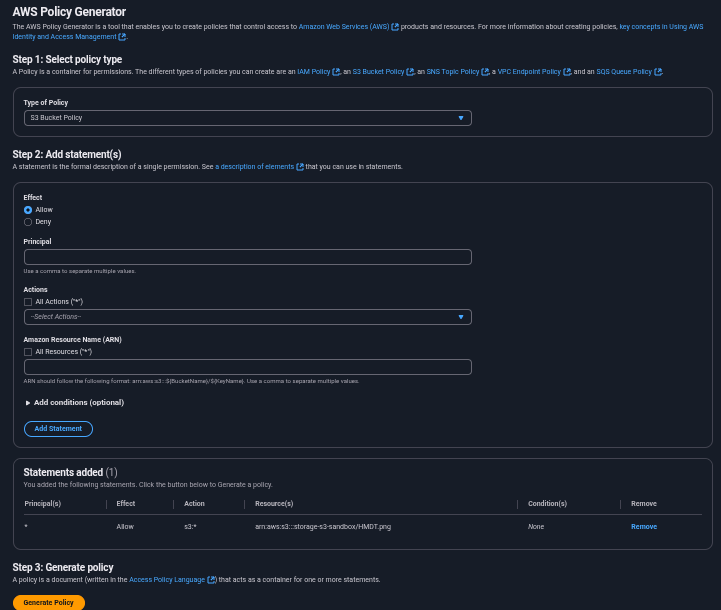Focus the Amazon Resource Name input field
Screen dimensions: 721x610
[x=247, y=367]
